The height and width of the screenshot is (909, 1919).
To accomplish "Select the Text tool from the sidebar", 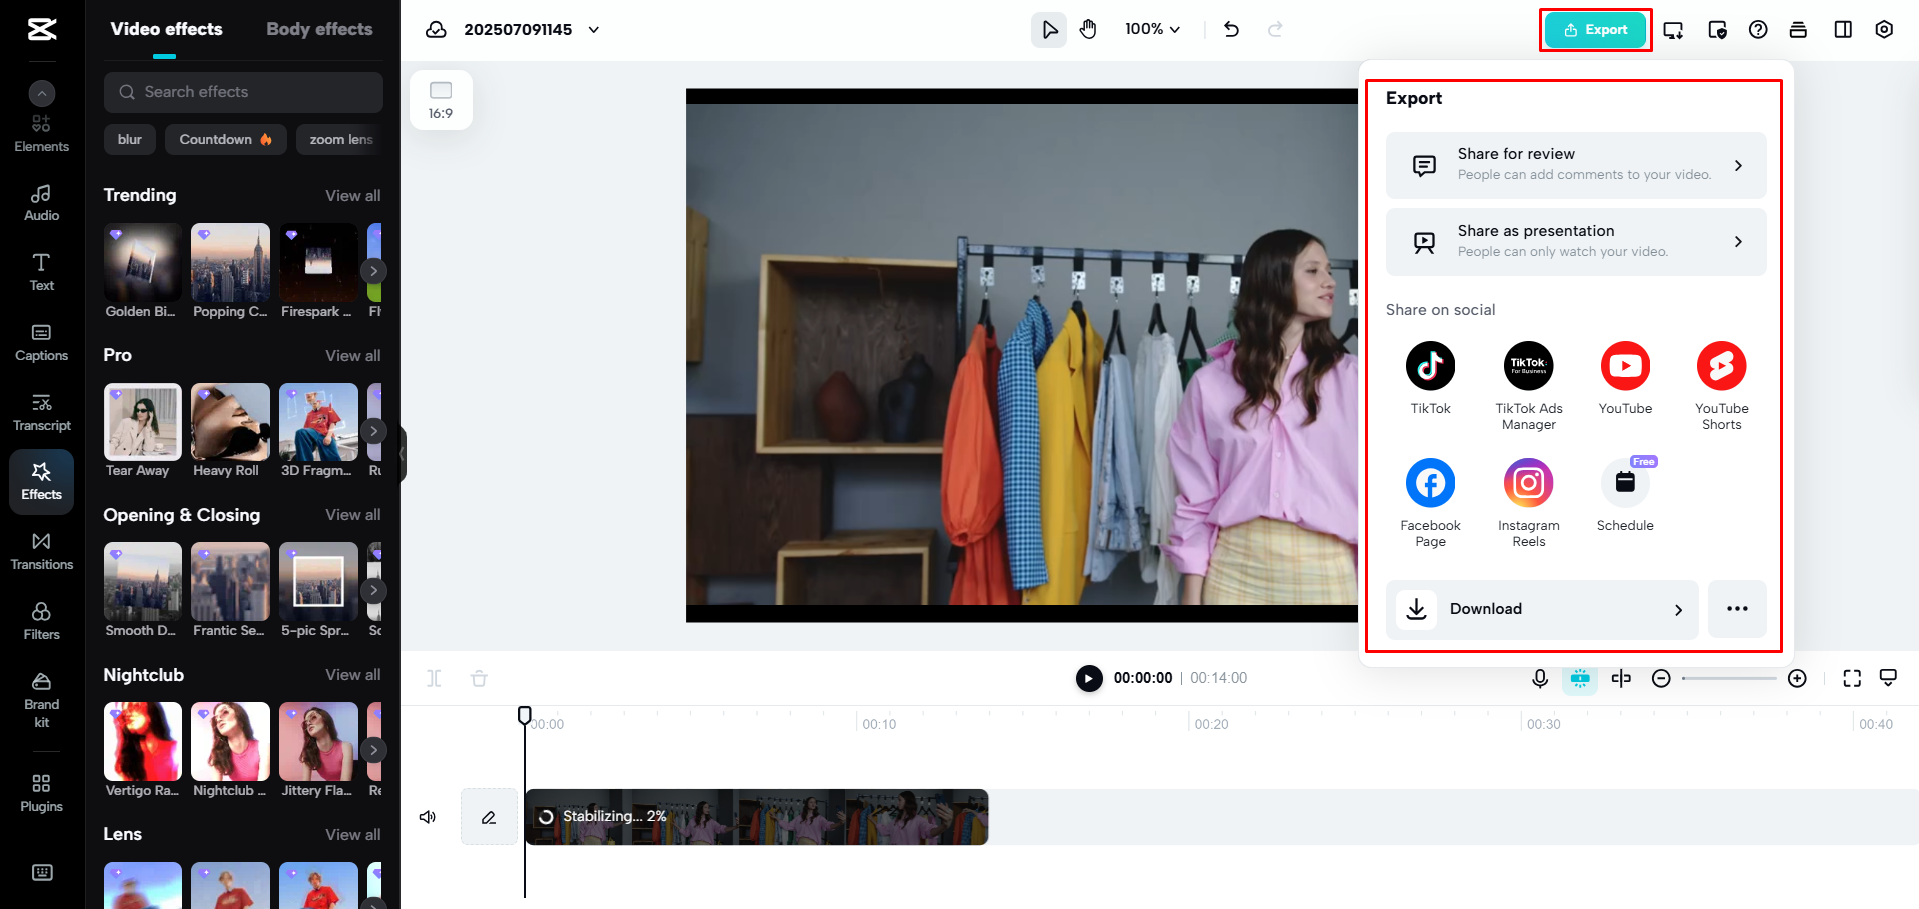I will pos(41,271).
